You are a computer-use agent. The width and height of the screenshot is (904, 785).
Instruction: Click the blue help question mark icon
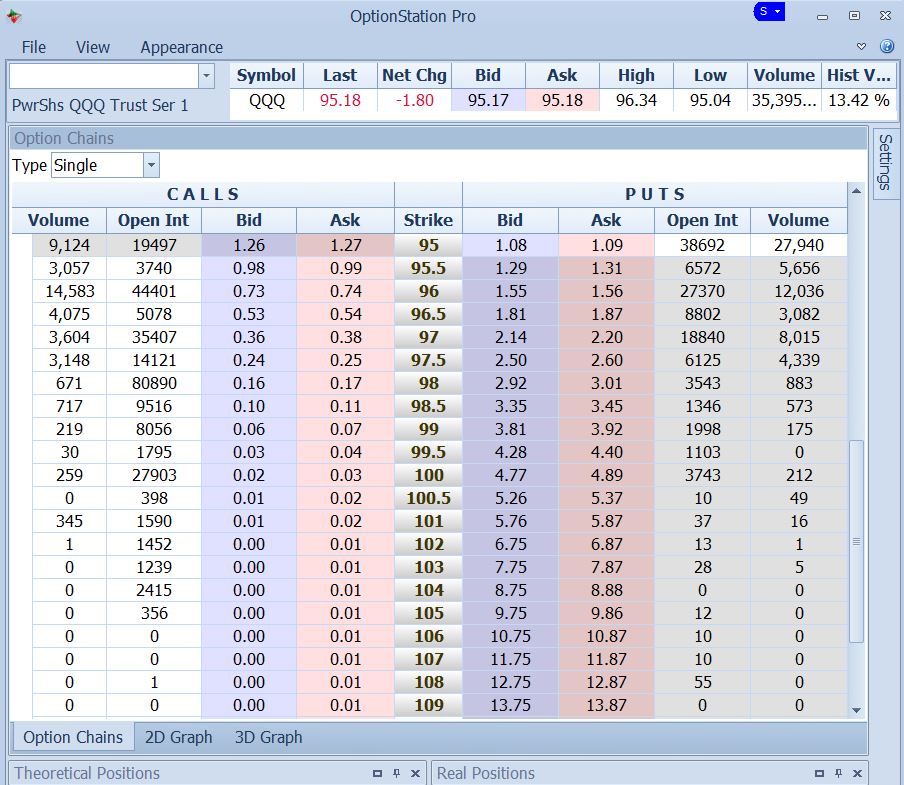pos(886,47)
